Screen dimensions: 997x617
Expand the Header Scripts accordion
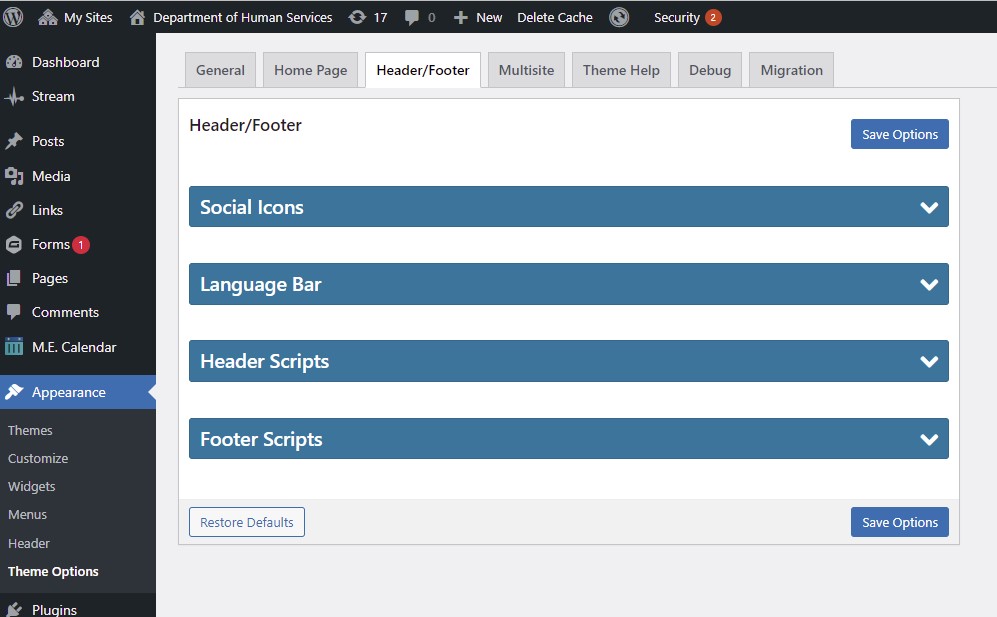tap(929, 362)
